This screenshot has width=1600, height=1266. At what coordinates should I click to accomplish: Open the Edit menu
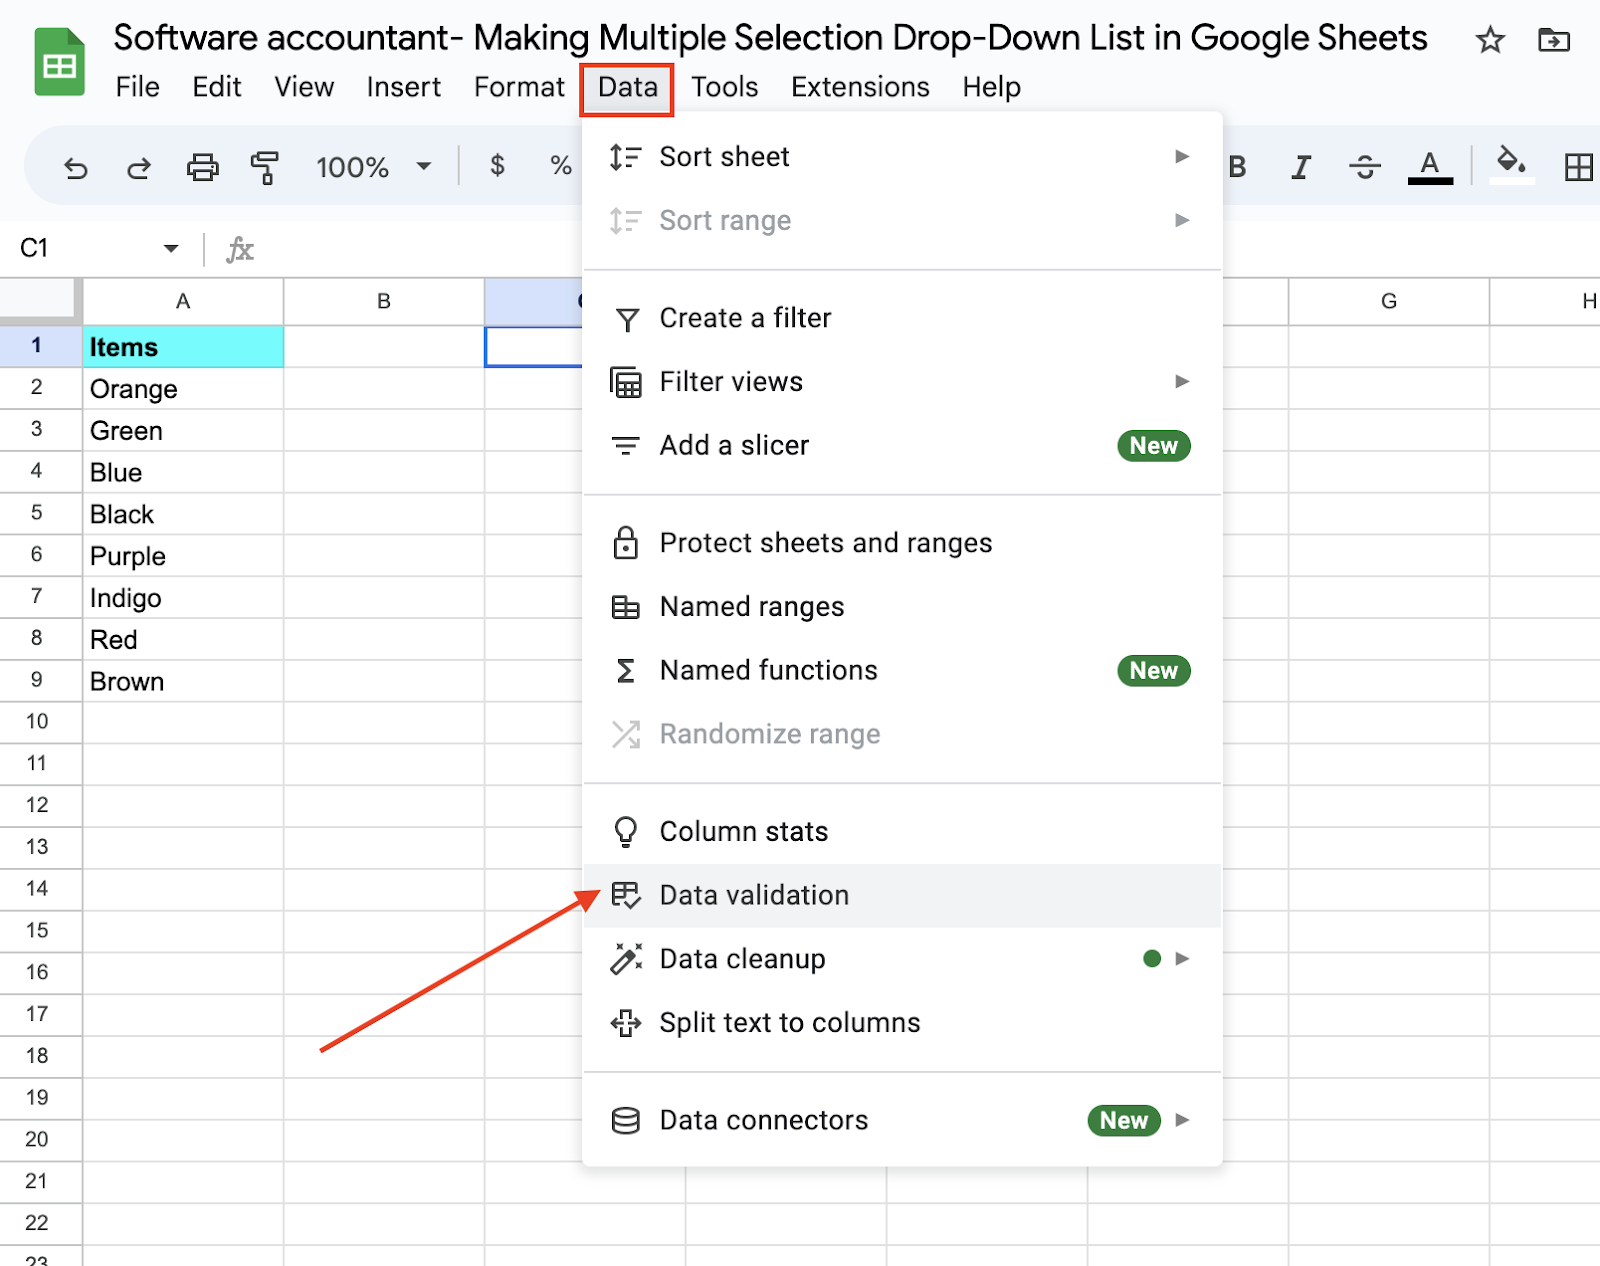point(217,87)
